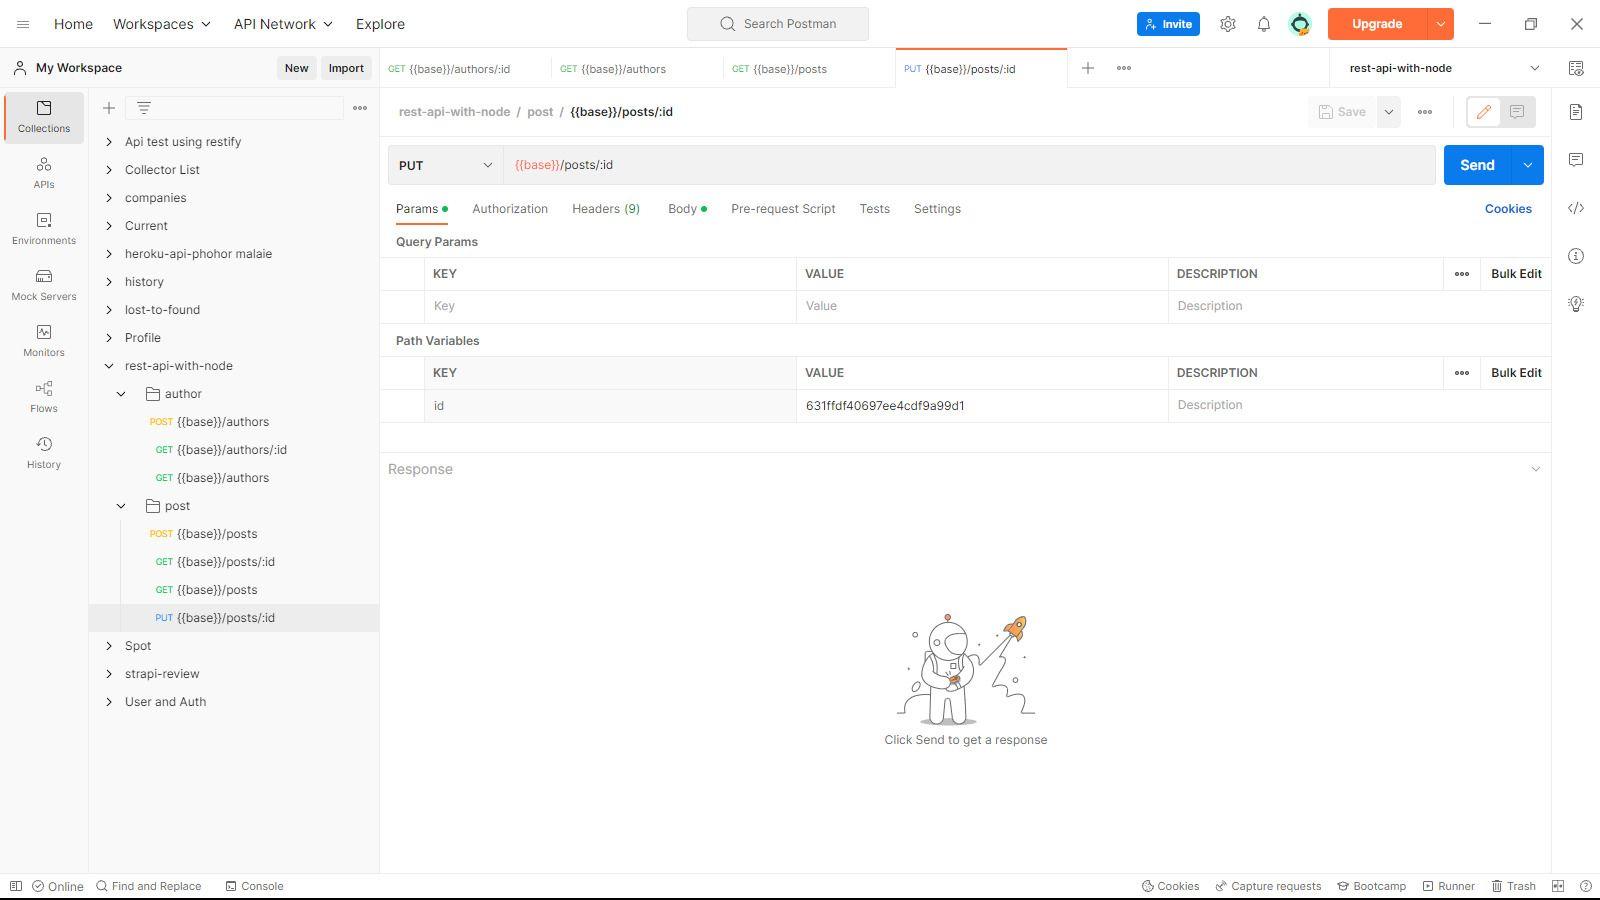1600x900 pixels.
Task: Open Settings gear icon in header
Action: (1228, 24)
